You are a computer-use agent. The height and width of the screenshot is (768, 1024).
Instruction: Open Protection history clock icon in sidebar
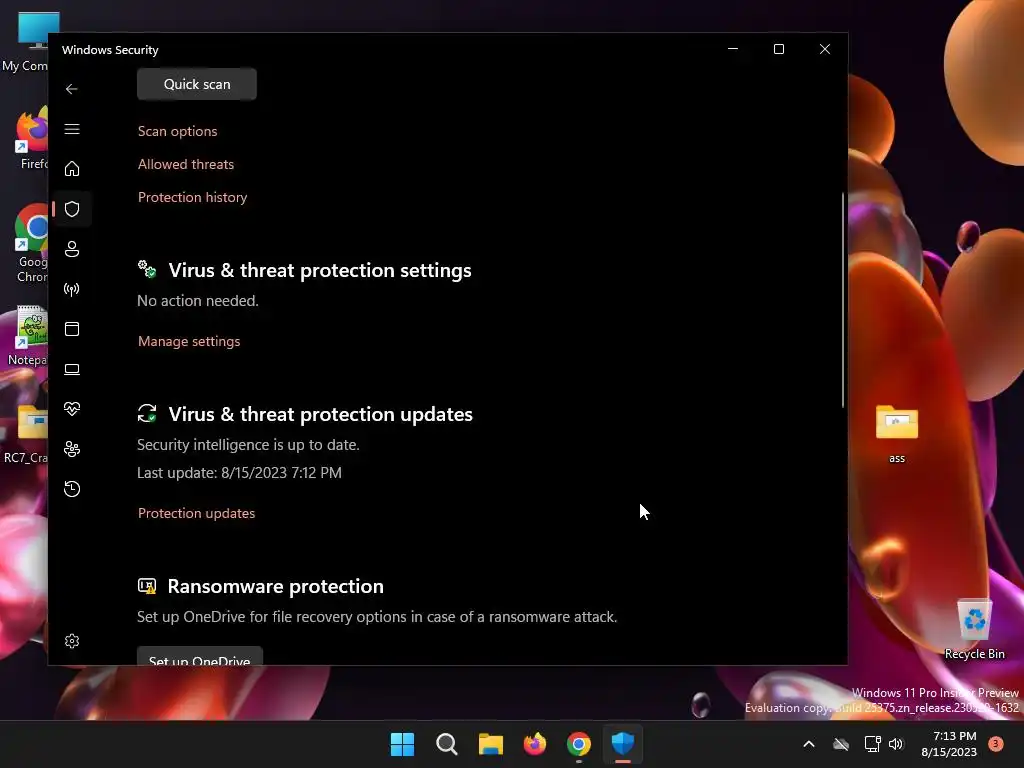(x=72, y=488)
